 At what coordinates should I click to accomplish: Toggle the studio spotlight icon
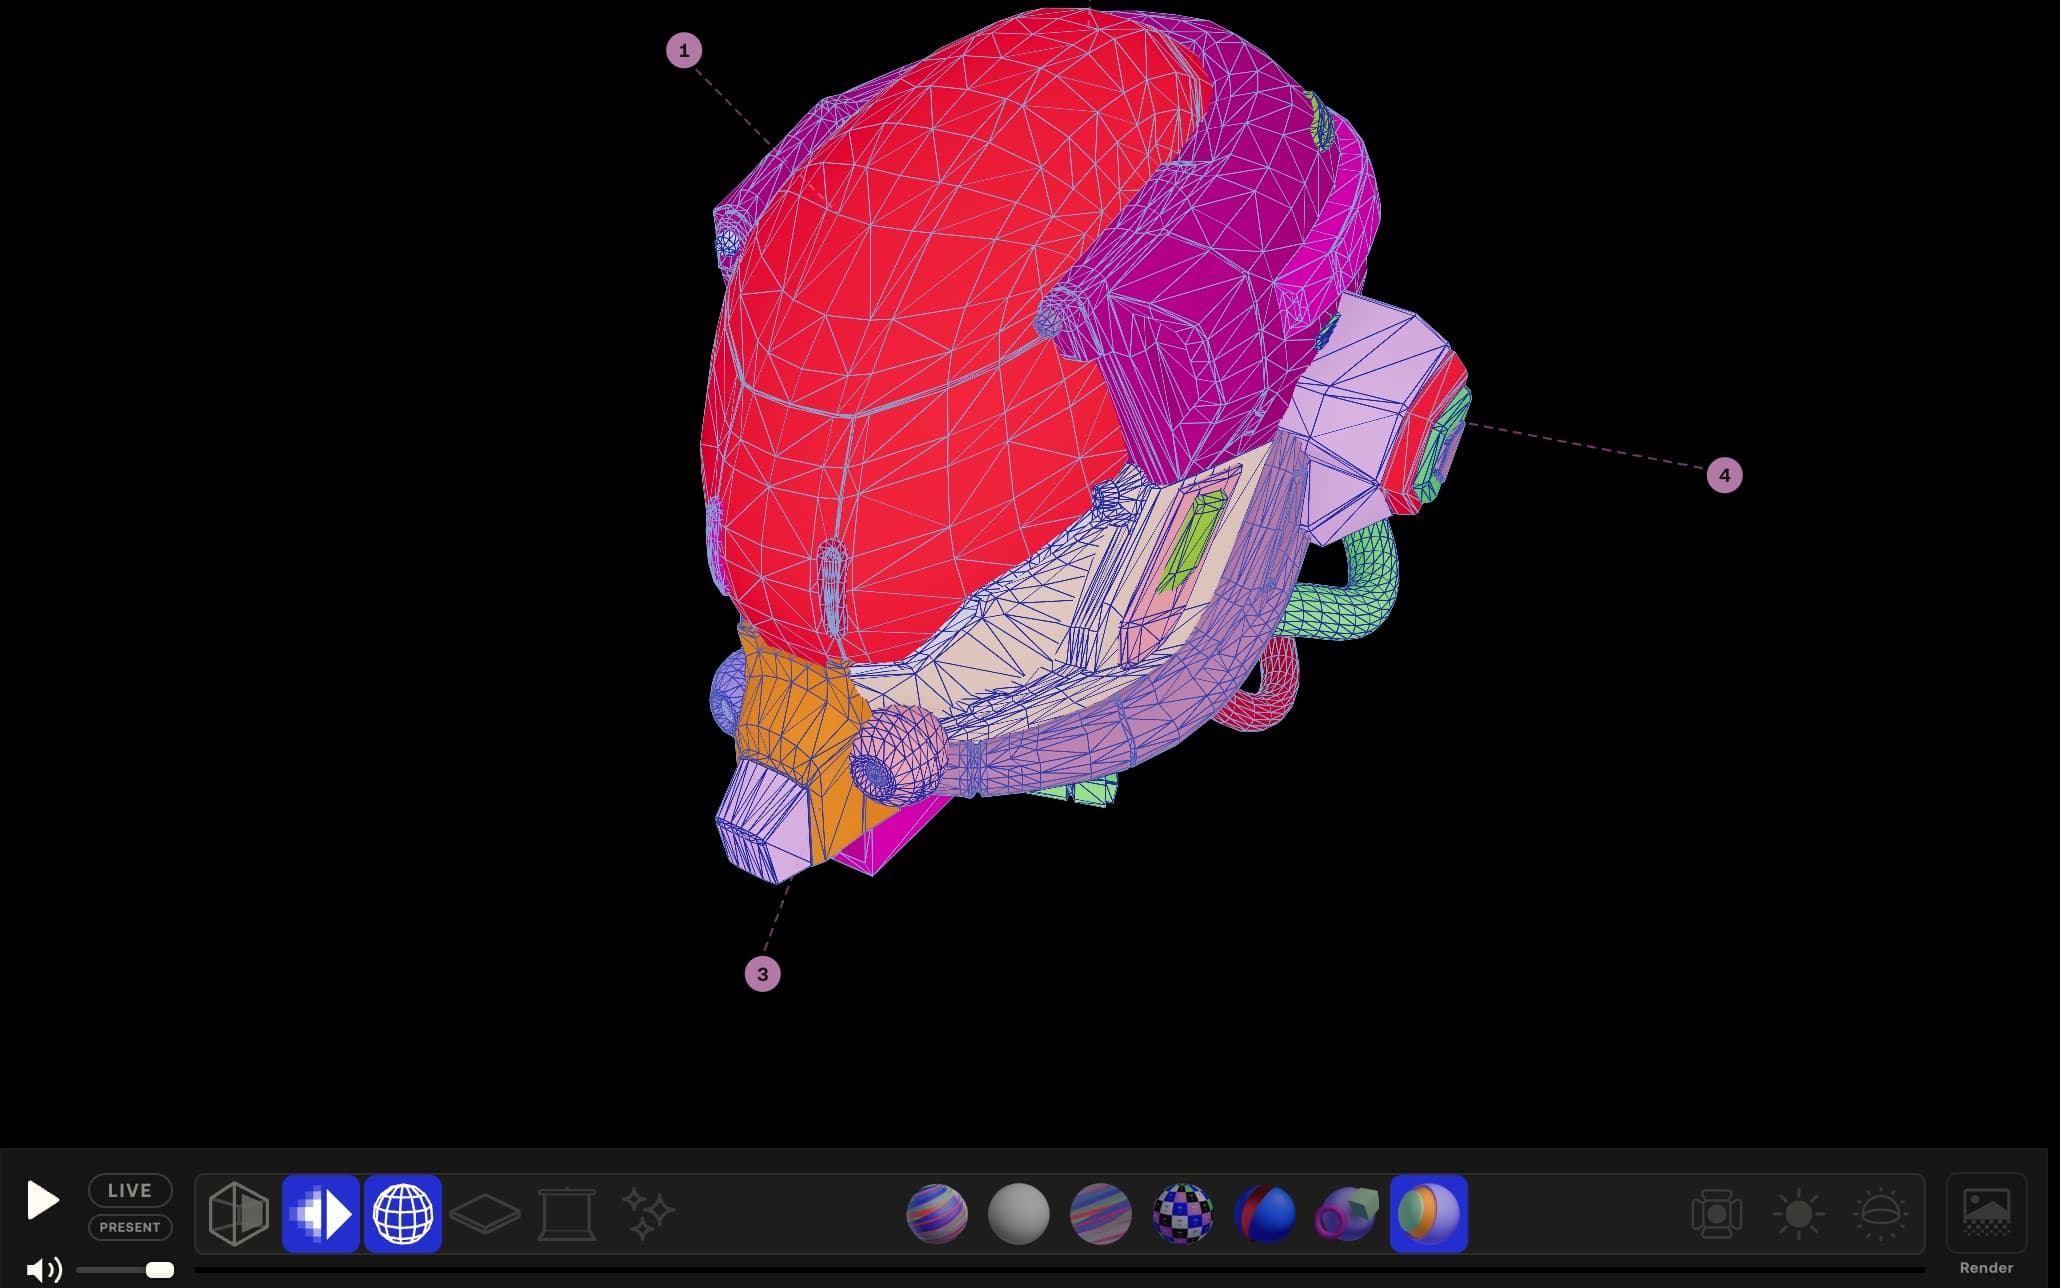click(1717, 1214)
